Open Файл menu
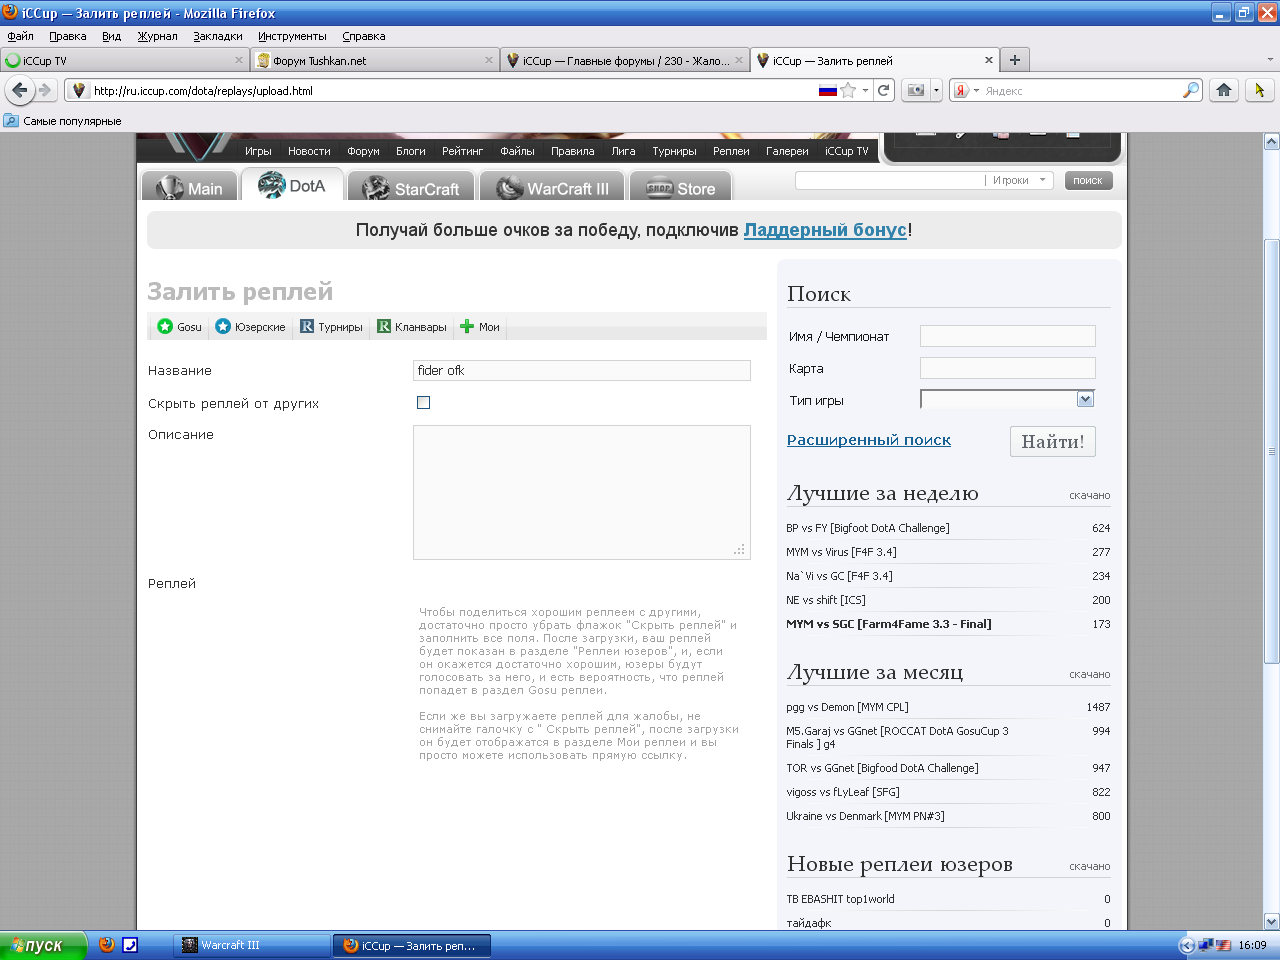The width and height of the screenshot is (1280, 960). (x=20, y=36)
